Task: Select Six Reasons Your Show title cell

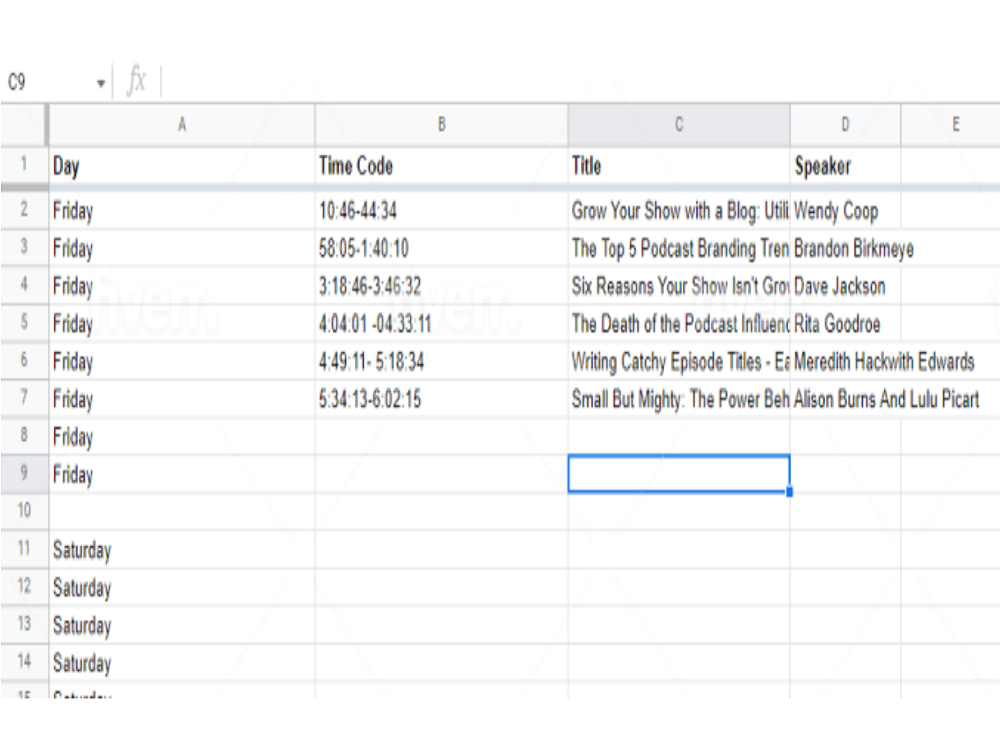Action: click(679, 286)
